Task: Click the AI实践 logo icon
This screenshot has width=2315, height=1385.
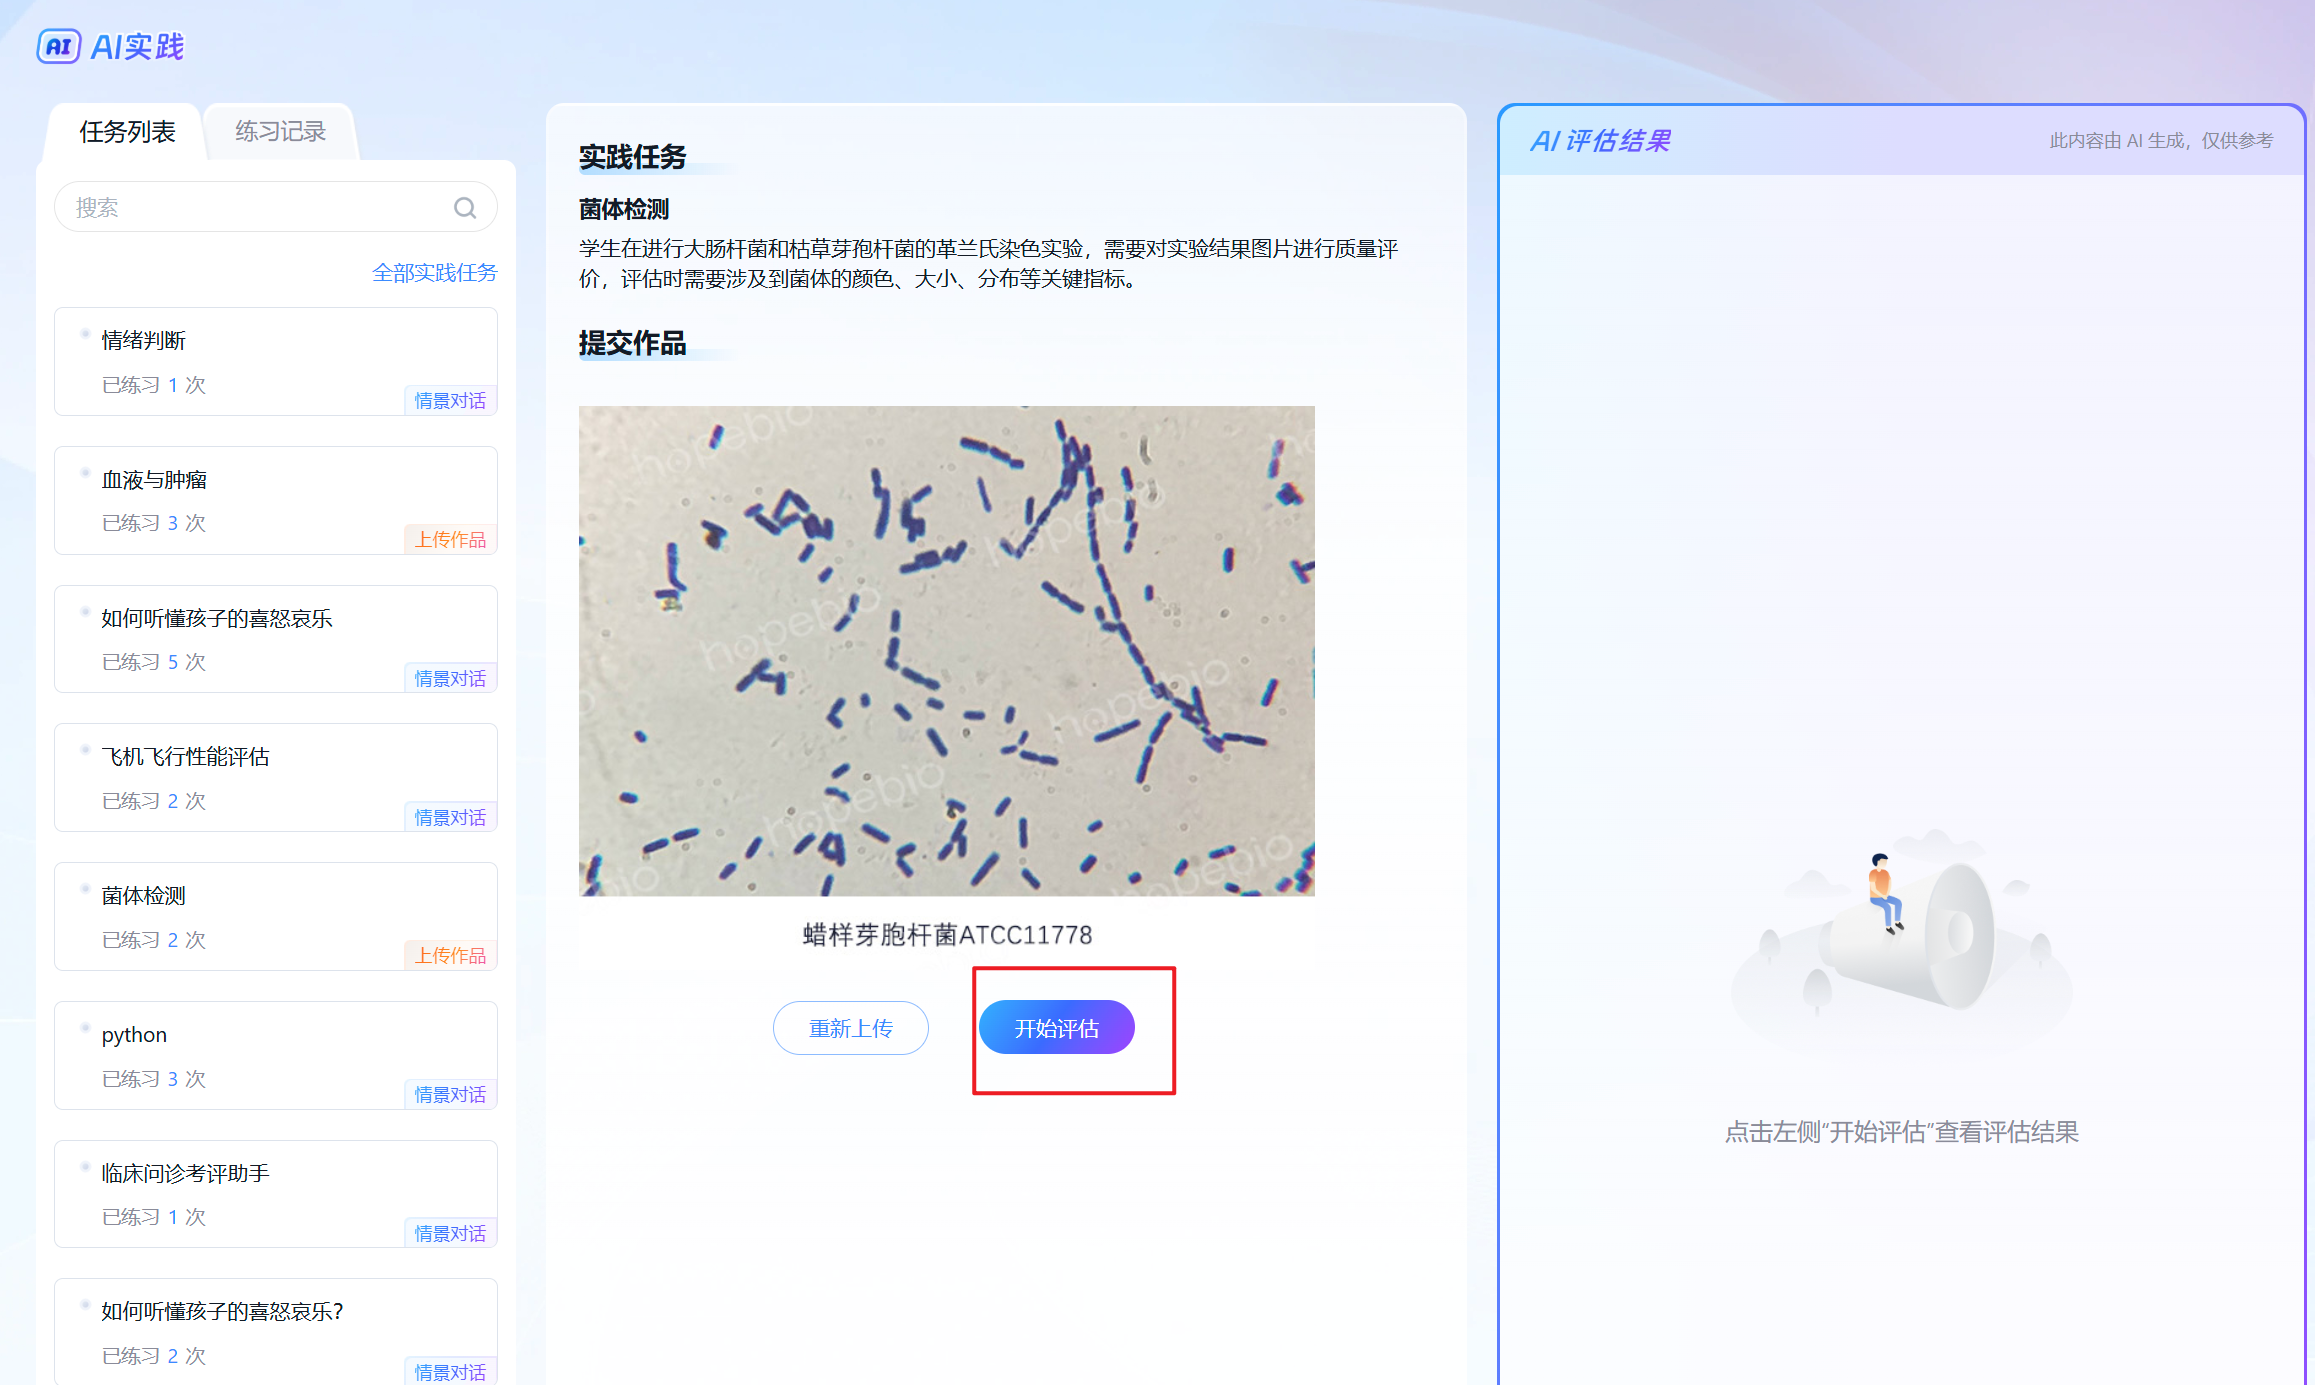Action: (x=58, y=46)
